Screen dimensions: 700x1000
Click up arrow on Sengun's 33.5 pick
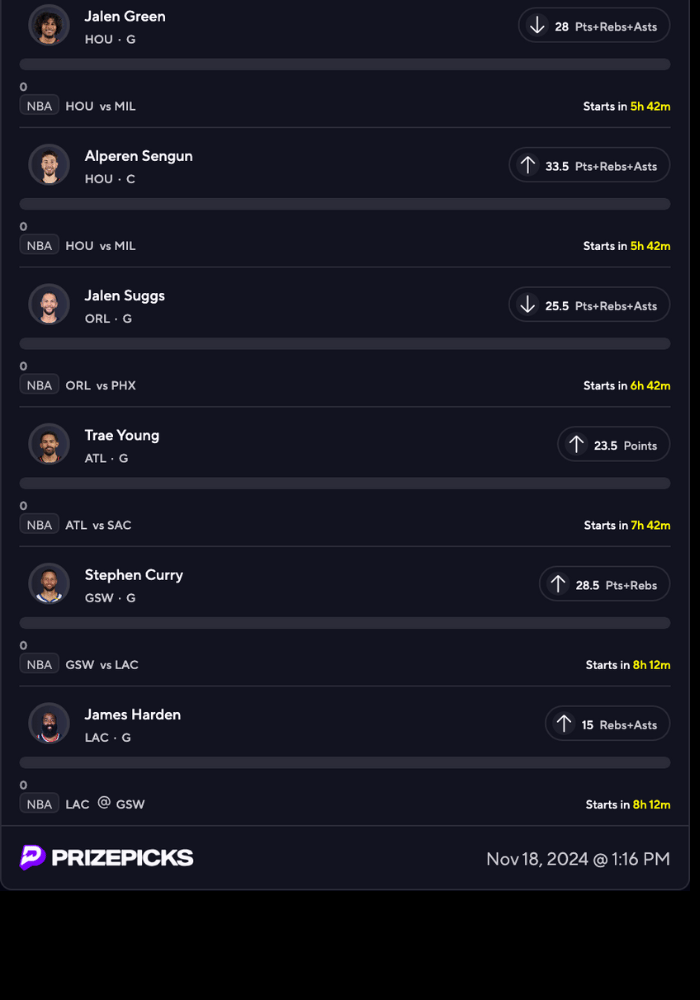point(528,166)
